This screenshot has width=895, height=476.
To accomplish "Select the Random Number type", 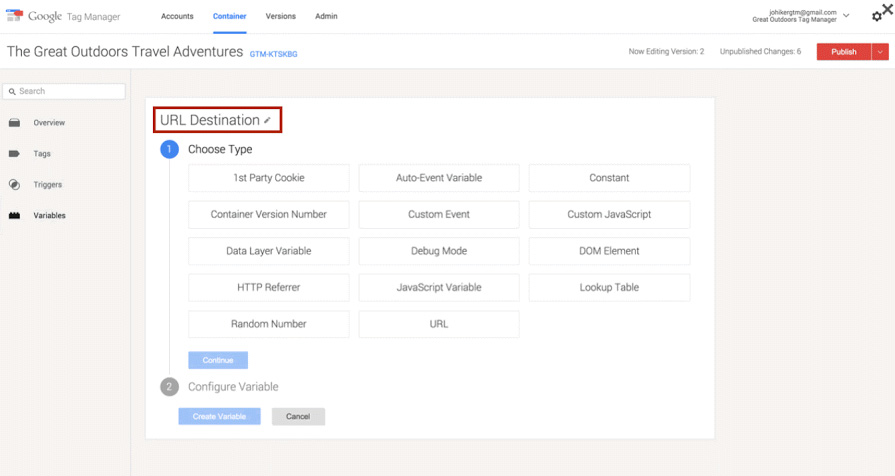I will pyautogui.click(x=268, y=324).
